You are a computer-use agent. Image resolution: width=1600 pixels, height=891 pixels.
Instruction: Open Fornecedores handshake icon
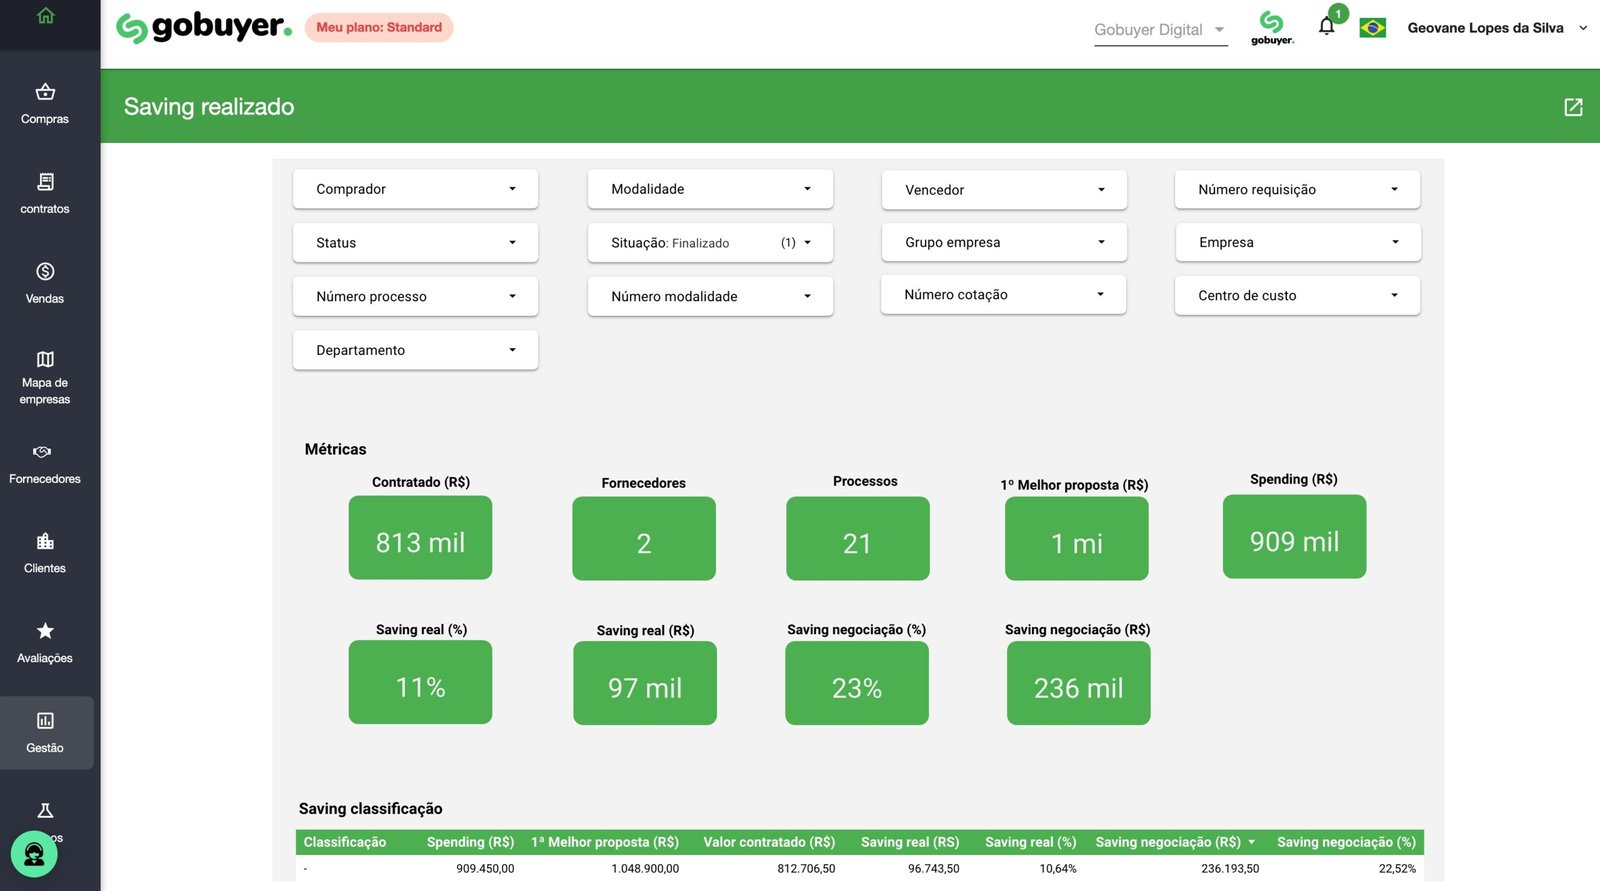[x=42, y=452]
